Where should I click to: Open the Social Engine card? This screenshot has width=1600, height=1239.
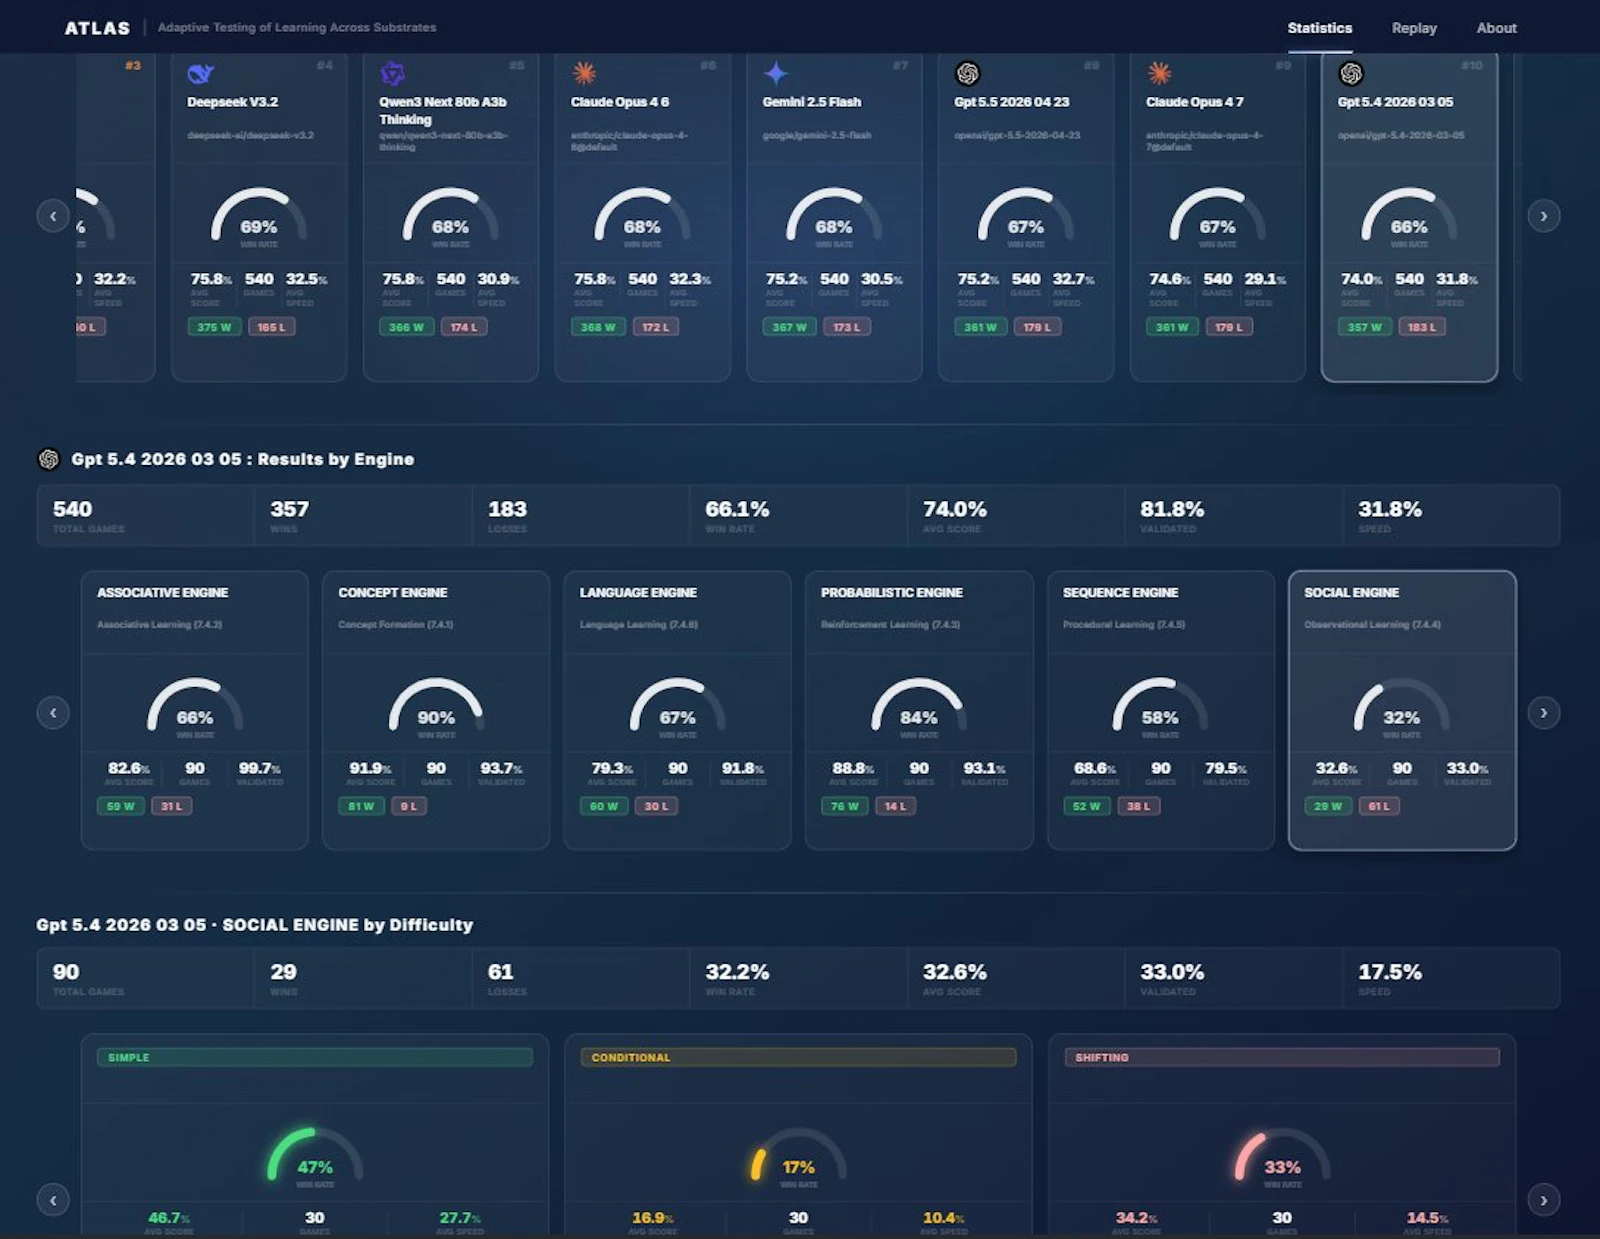pyautogui.click(x=1402, y=711)
